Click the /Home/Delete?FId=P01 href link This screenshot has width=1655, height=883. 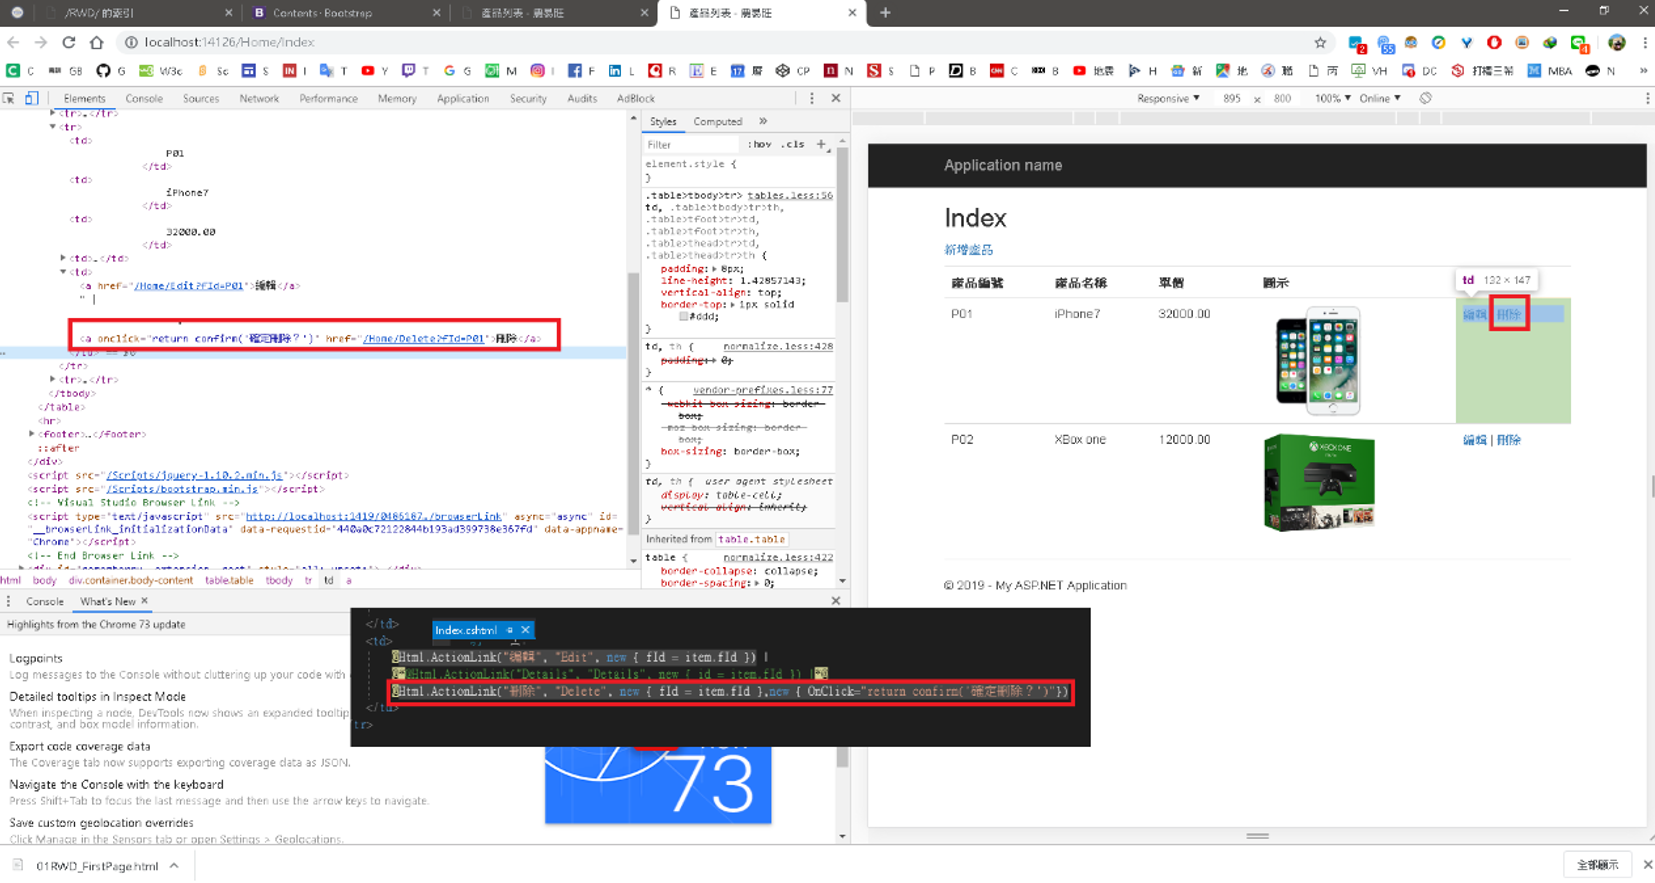pos(424,338)
